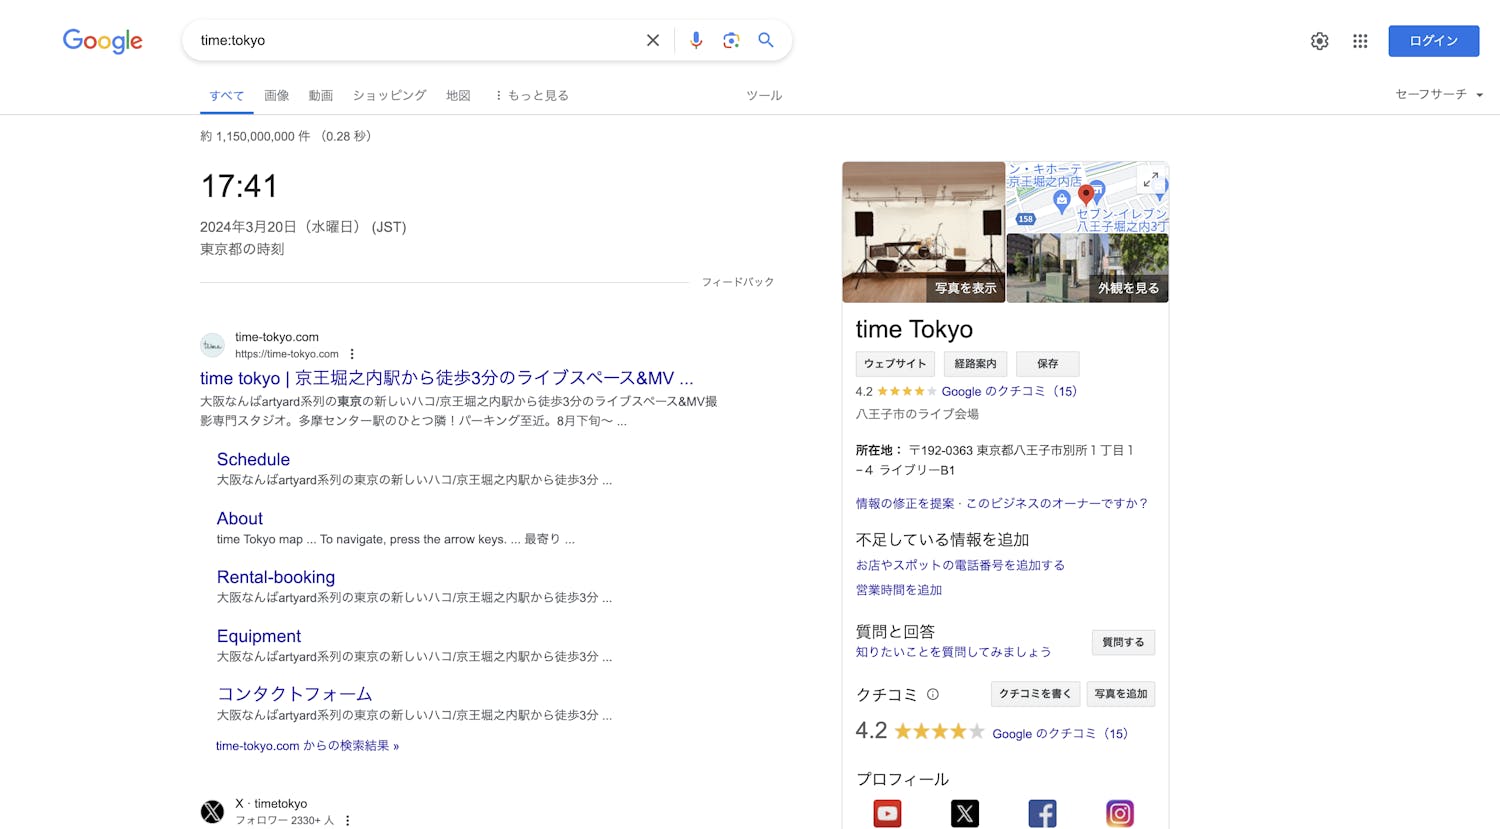This screenshot has height=829, width=1500.
Task: Open the Rental-booking sitelink
Action: coord(276,577)
